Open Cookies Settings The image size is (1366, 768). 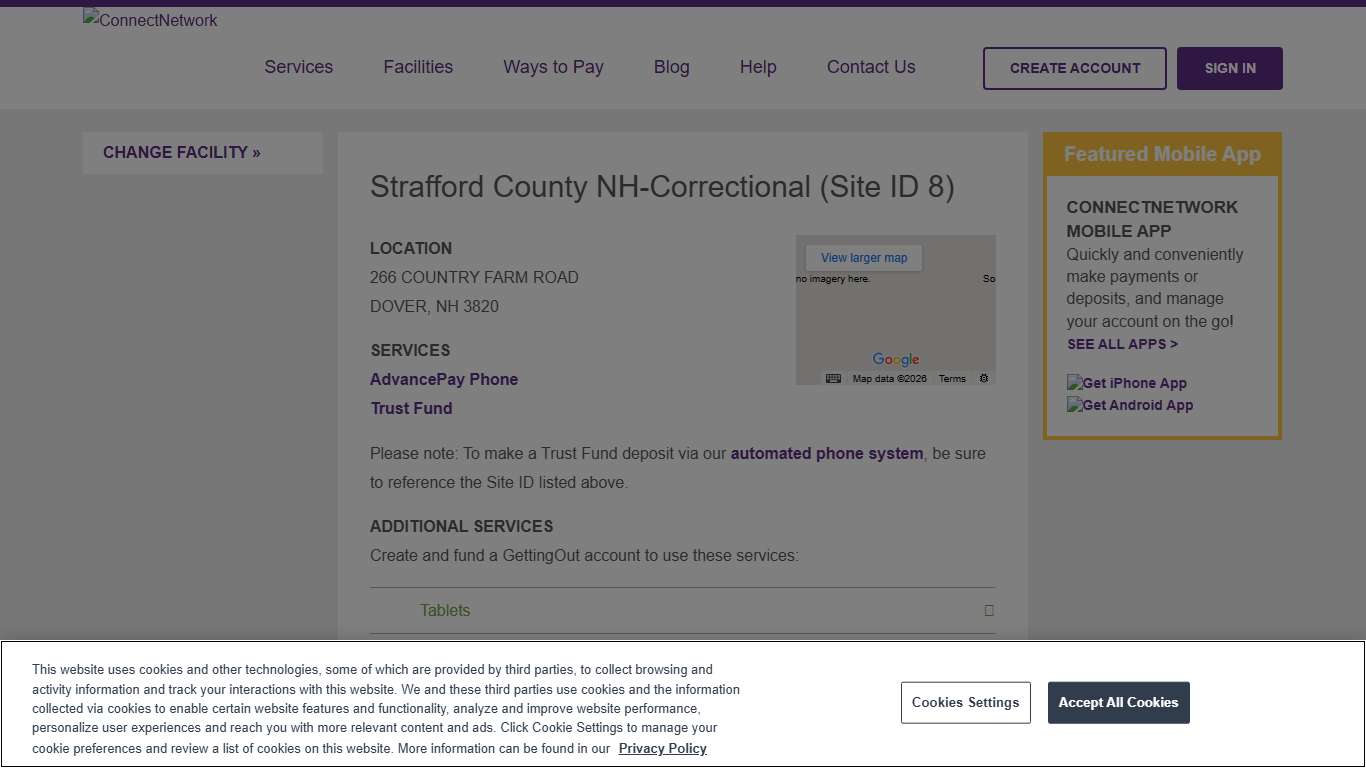click(x=965, y=702)
